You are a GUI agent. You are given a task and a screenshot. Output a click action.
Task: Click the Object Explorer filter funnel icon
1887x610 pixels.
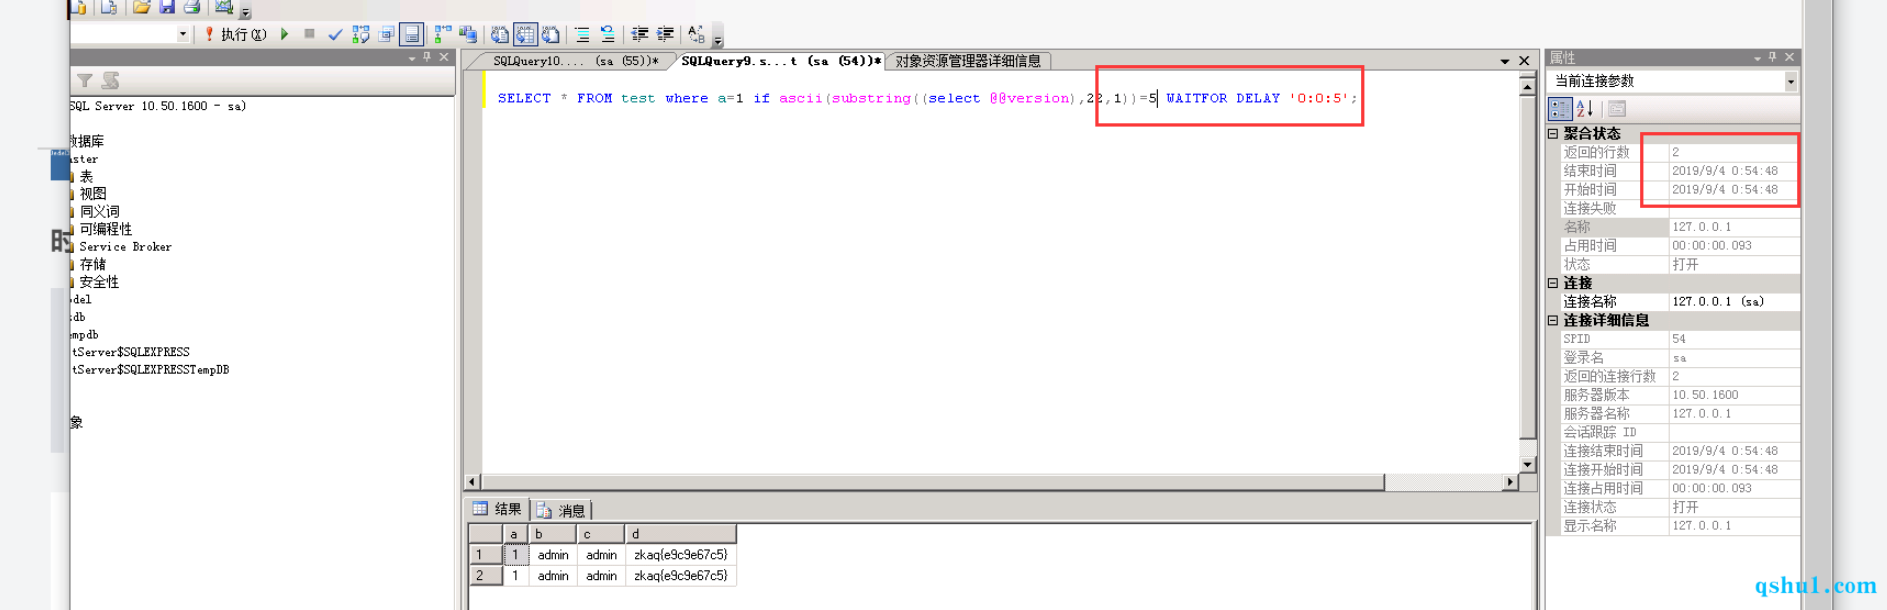point(85,80)
